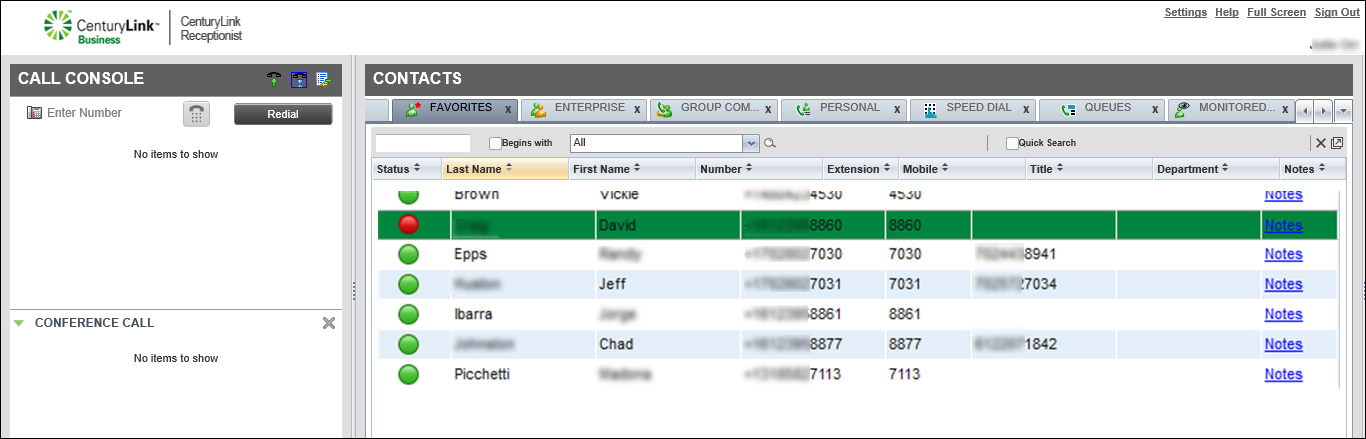Click green status icon for Chad

[408, 344]
